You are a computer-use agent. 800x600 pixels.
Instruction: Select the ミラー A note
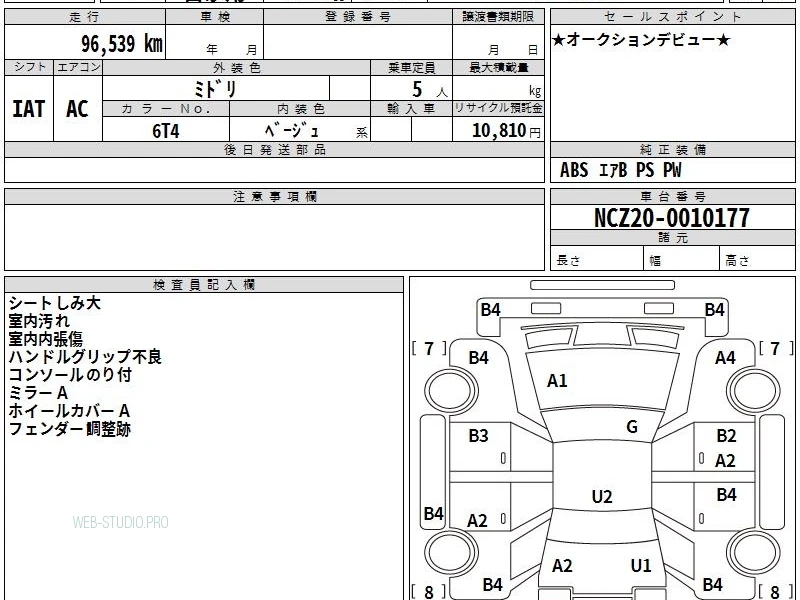38,393
